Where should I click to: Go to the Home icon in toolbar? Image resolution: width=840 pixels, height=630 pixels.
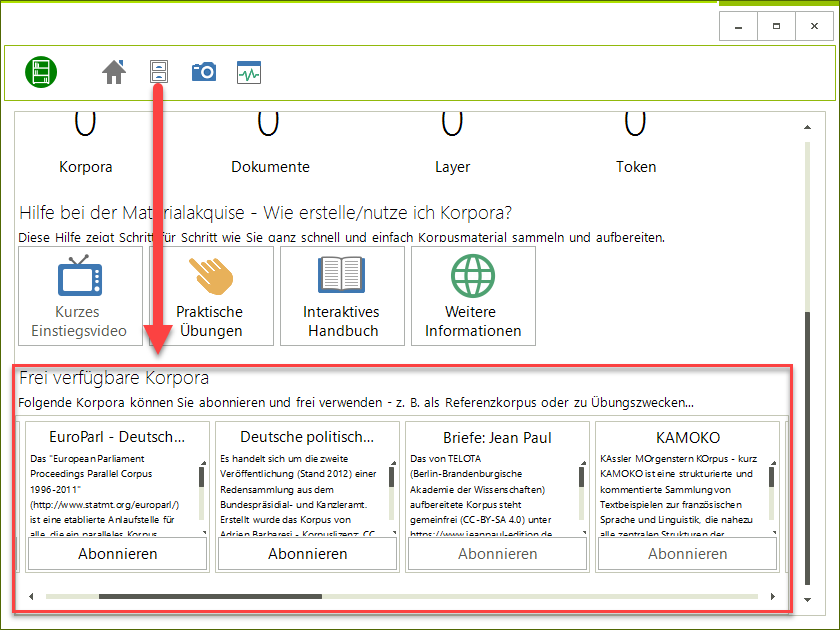[114, 72]
